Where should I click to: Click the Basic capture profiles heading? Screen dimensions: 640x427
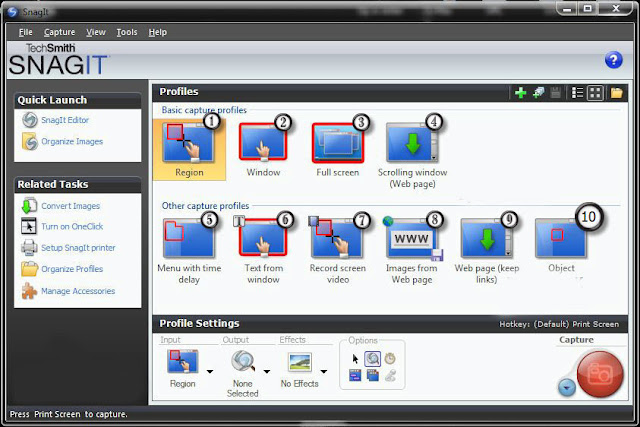(204, 110)
